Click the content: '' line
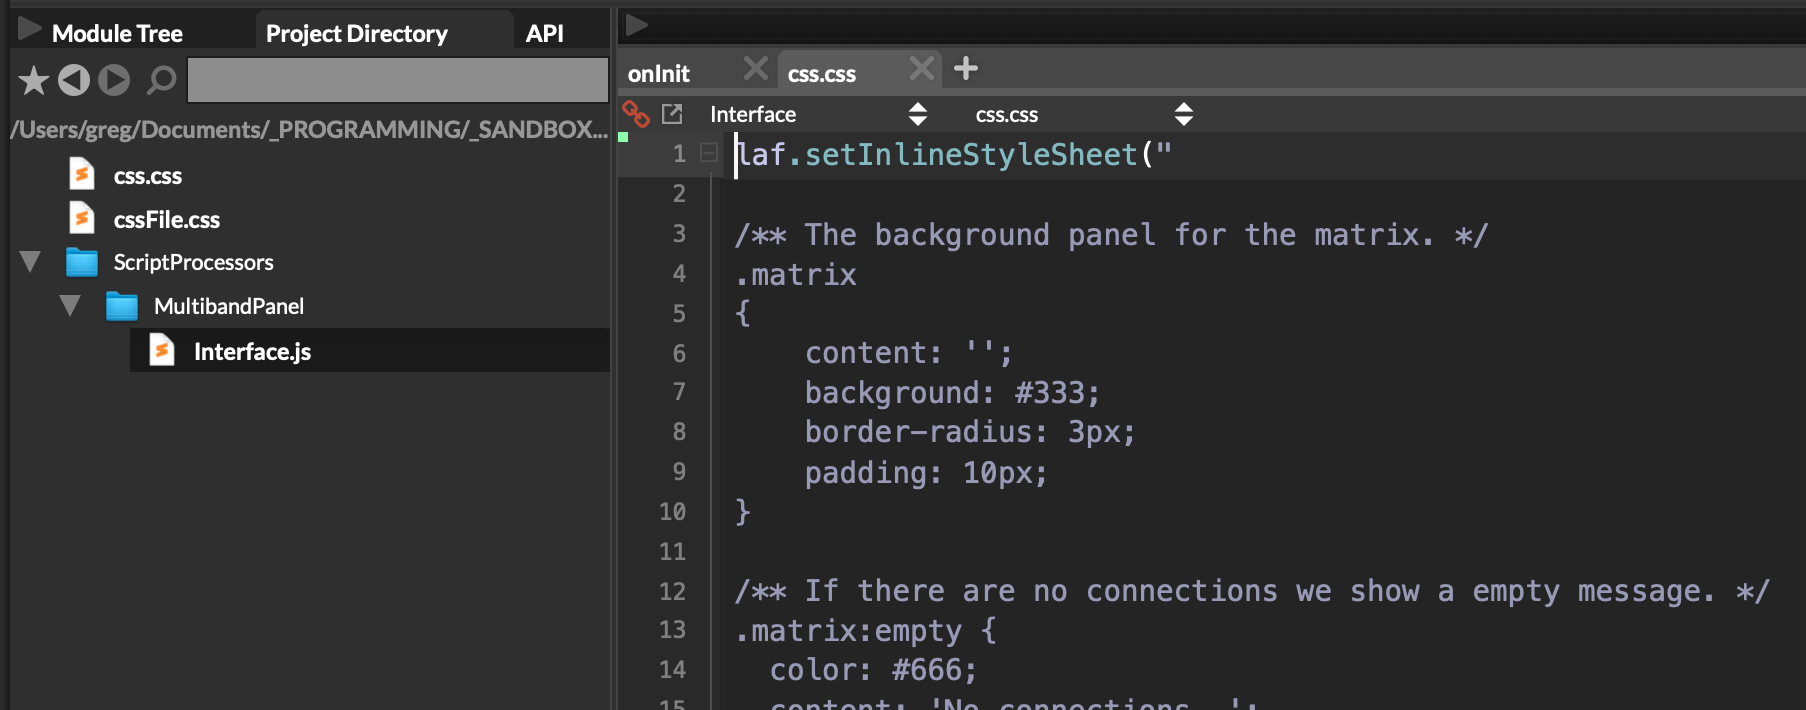The image size is (1806, 710). tap(909, 352)
